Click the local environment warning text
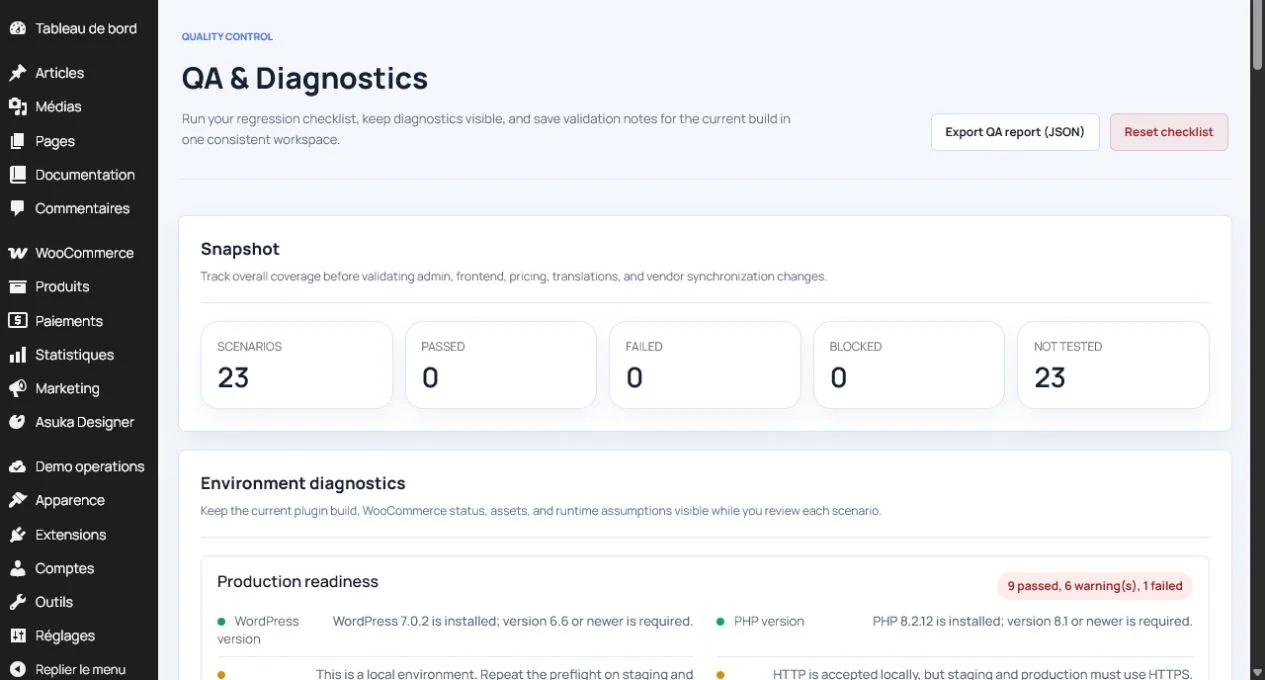 pyautogui.click(x=505, y=674)
